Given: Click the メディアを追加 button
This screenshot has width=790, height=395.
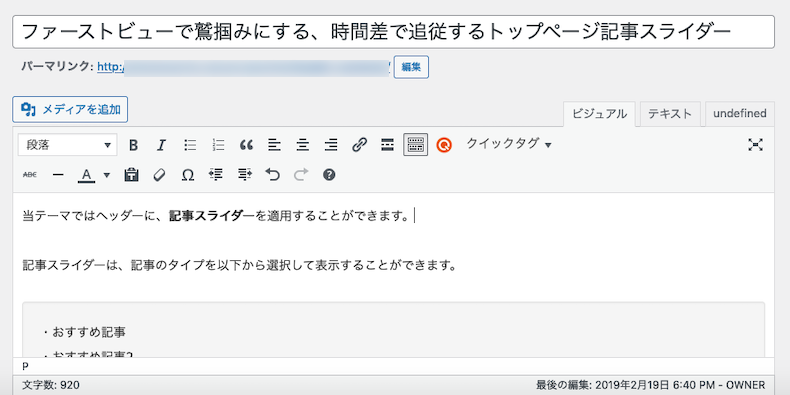Looking at the screenshot, I should [x=70, y=109].
